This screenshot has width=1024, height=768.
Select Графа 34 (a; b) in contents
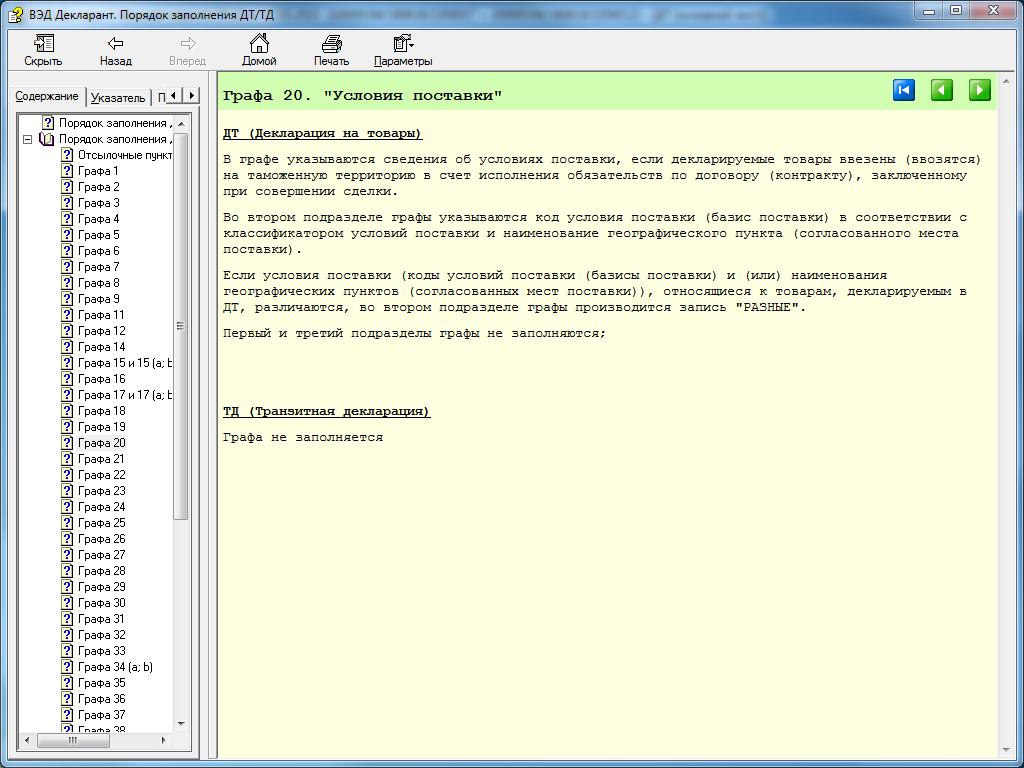coord(114,667)
